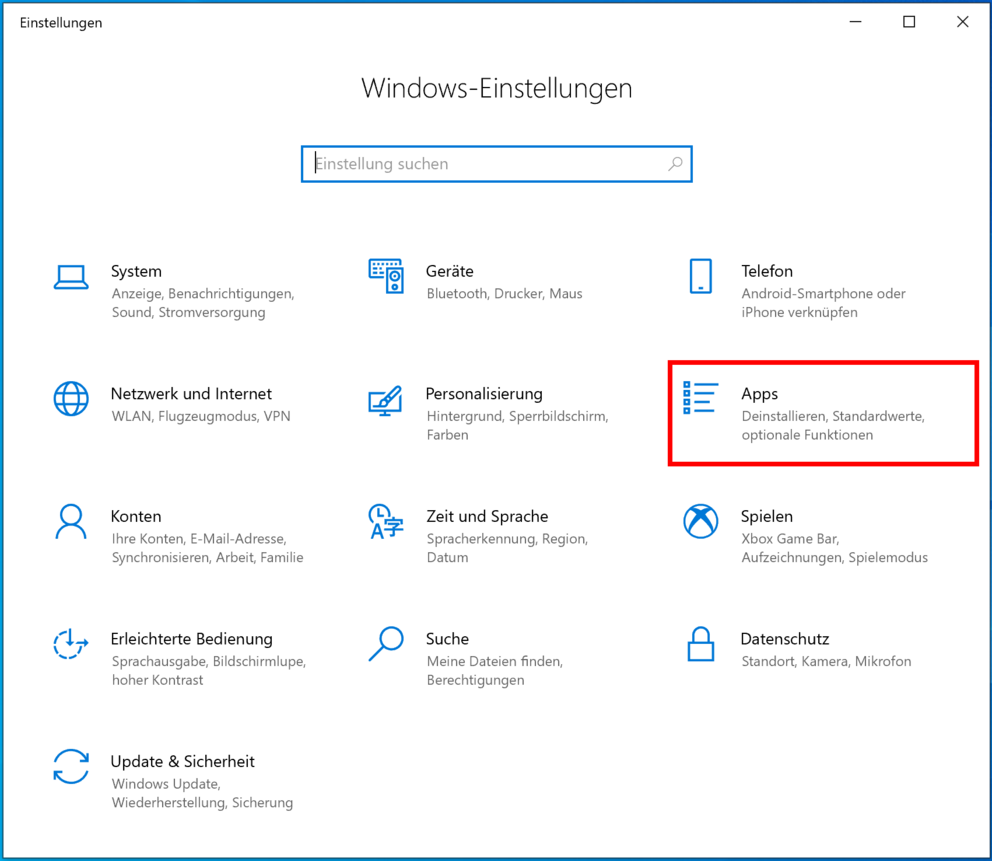992x861 pixels.
Task: Click the Konten person icon
Action: [x=70, y=521]
